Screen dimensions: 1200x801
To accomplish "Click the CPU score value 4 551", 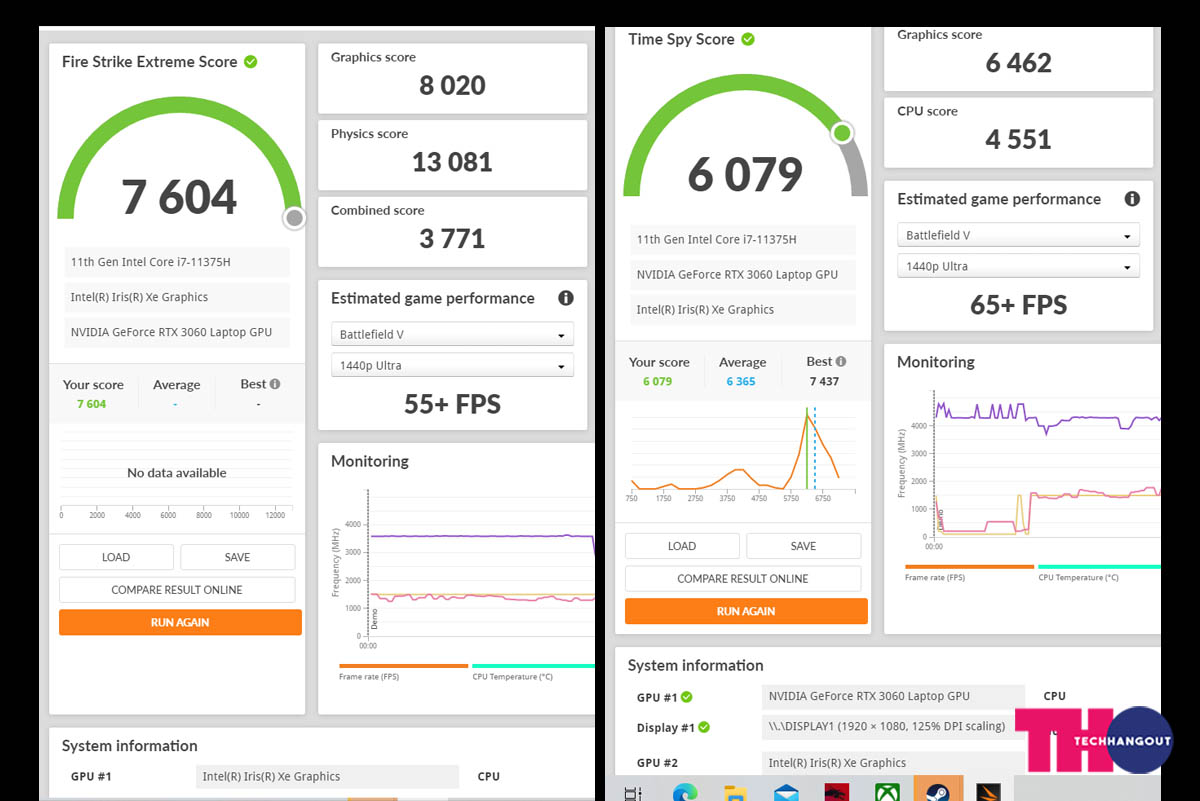I will pyautogui.click(x=1019, y=140).
